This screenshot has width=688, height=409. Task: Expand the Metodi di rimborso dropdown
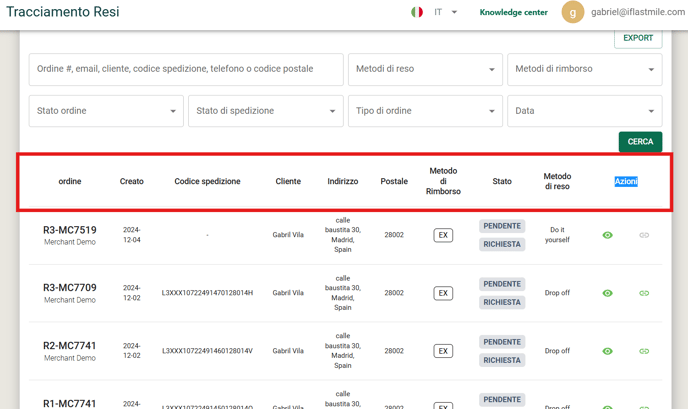click(x=584, y=69)
